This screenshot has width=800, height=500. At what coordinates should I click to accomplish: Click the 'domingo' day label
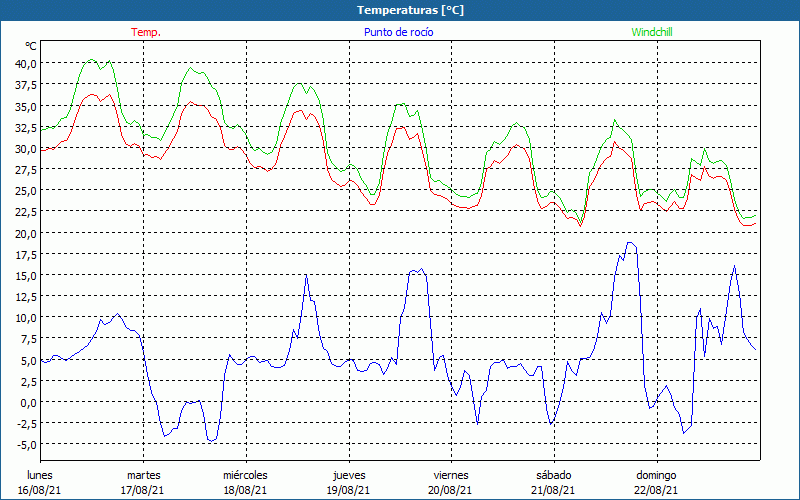(x=656, y=475)
